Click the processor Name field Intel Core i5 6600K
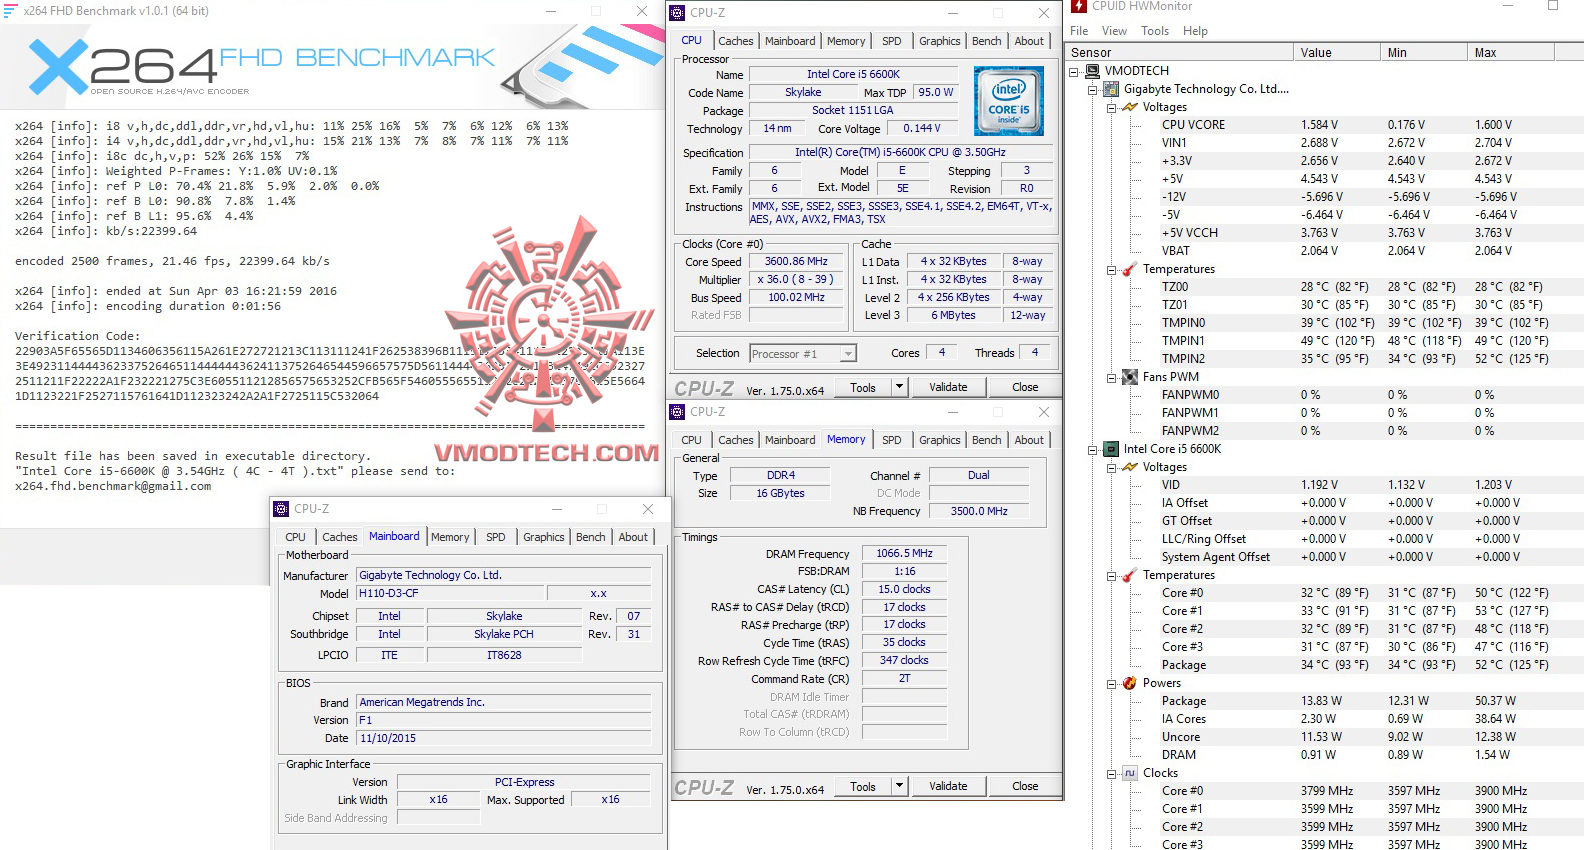Viewport: 1584px width, 850px height. click(x=853, y=74)
